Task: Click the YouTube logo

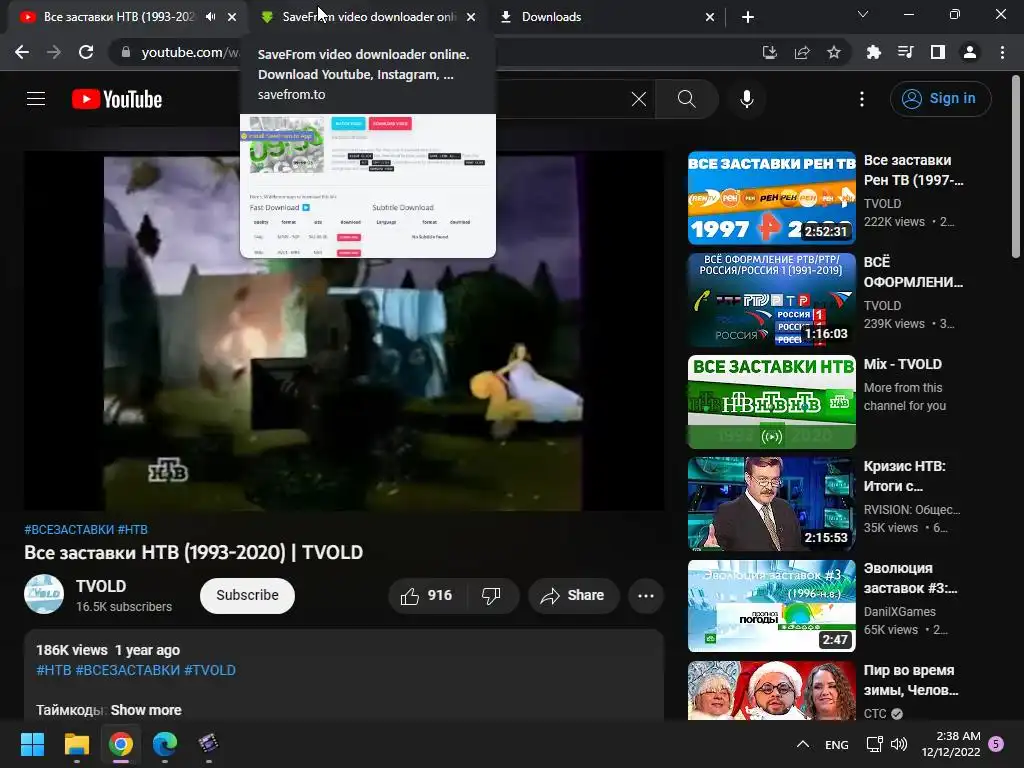Action: (117, 99)
